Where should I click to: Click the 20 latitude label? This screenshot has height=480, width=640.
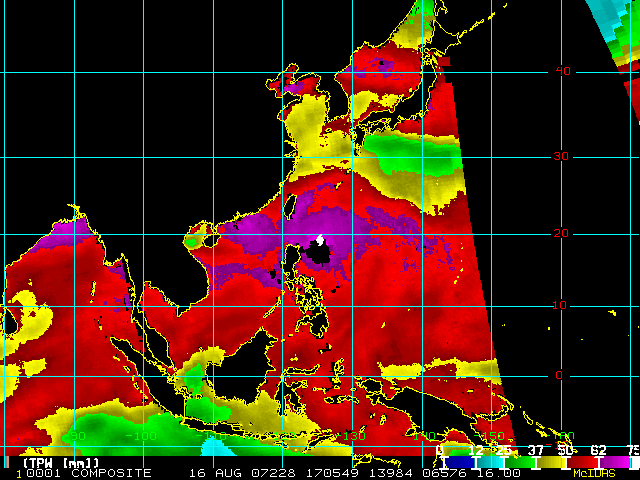[561, 233]
